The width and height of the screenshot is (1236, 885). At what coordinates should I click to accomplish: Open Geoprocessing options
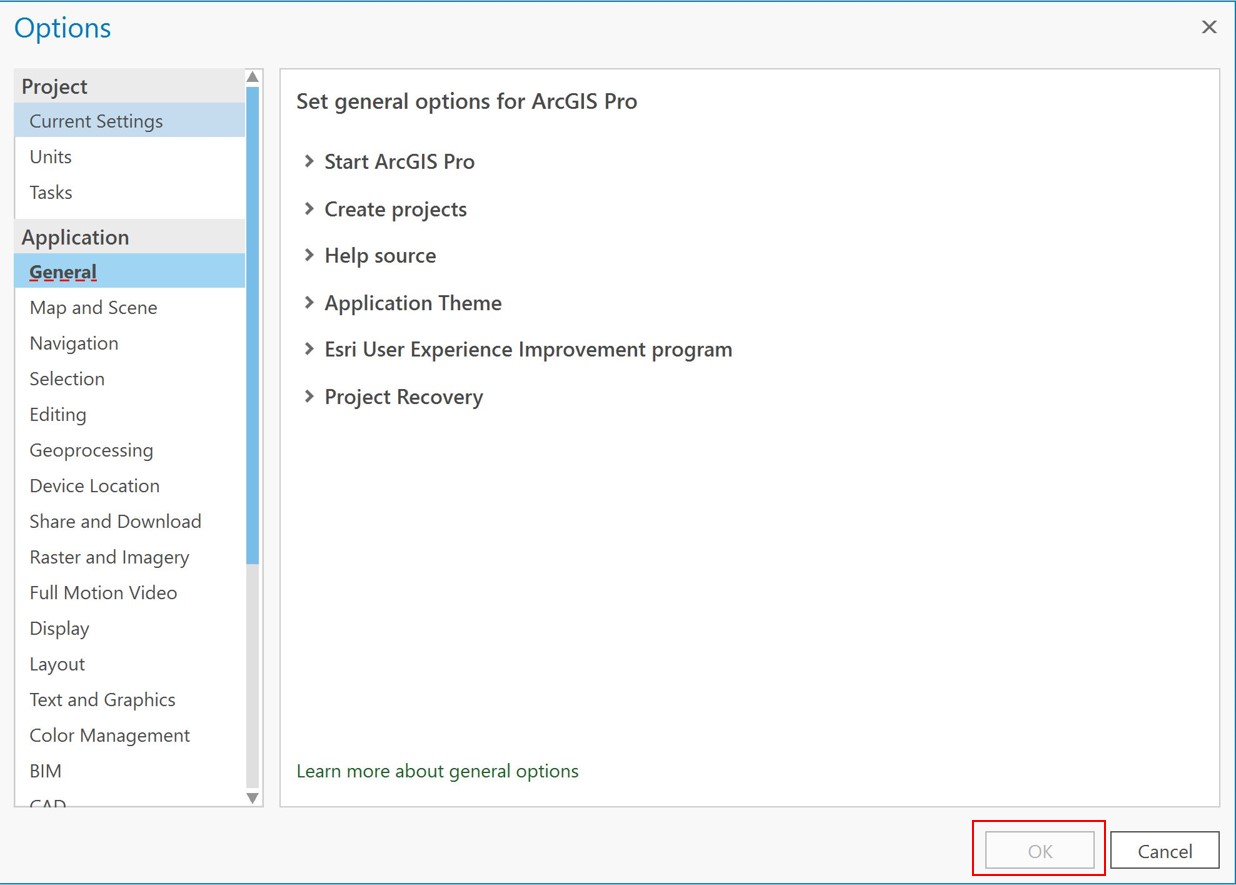tap(130, 450)
